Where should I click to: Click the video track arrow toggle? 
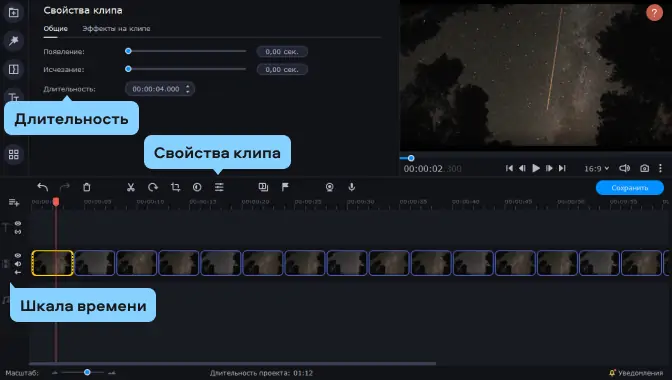pos(18,272)
